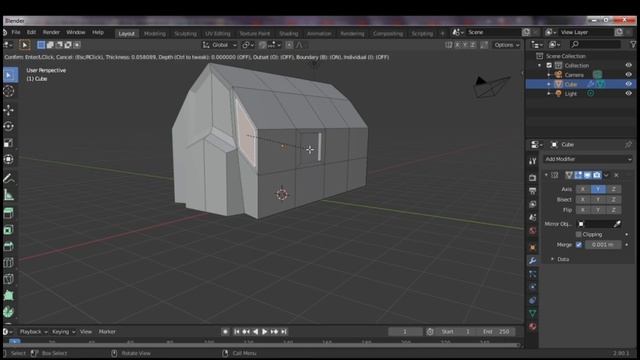Open the World properties tab

pos(532,231)
